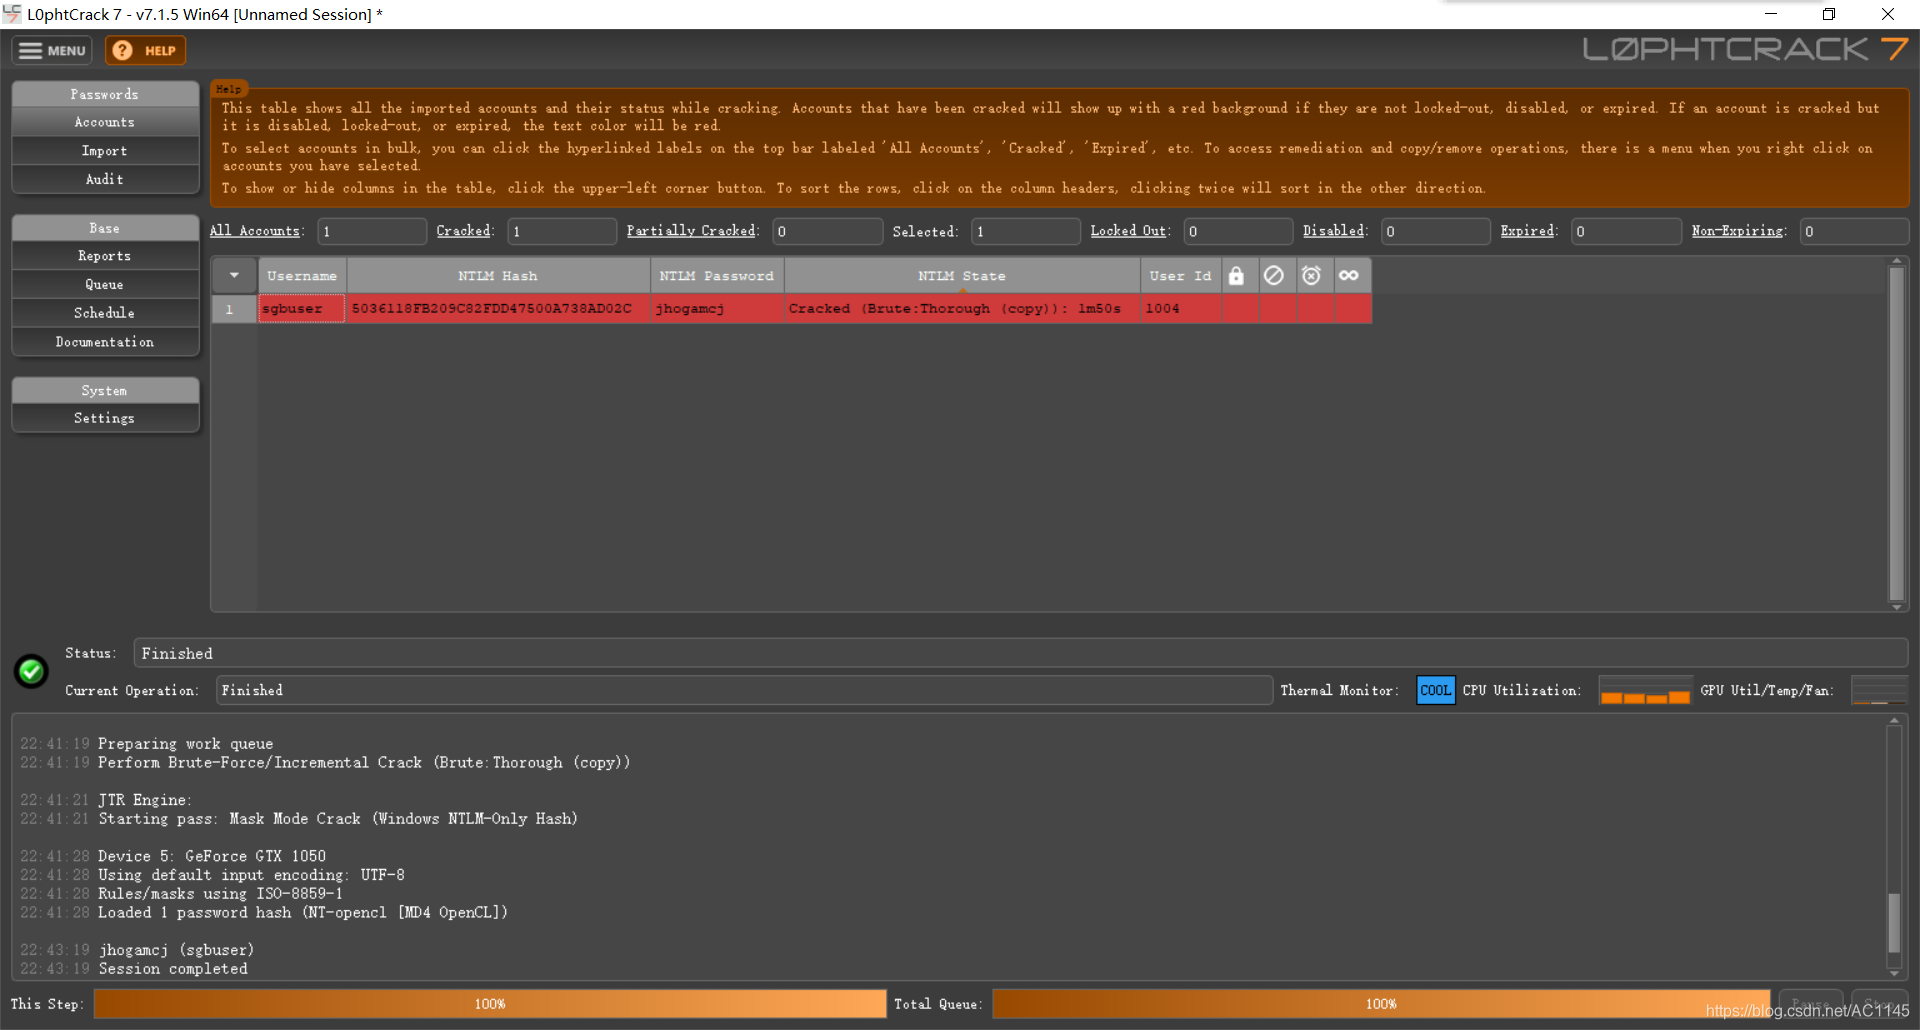This screenshot has height=1030, width=1920.
Task: Sort rows by the User Id column header
Action: tap(1180, 276)
